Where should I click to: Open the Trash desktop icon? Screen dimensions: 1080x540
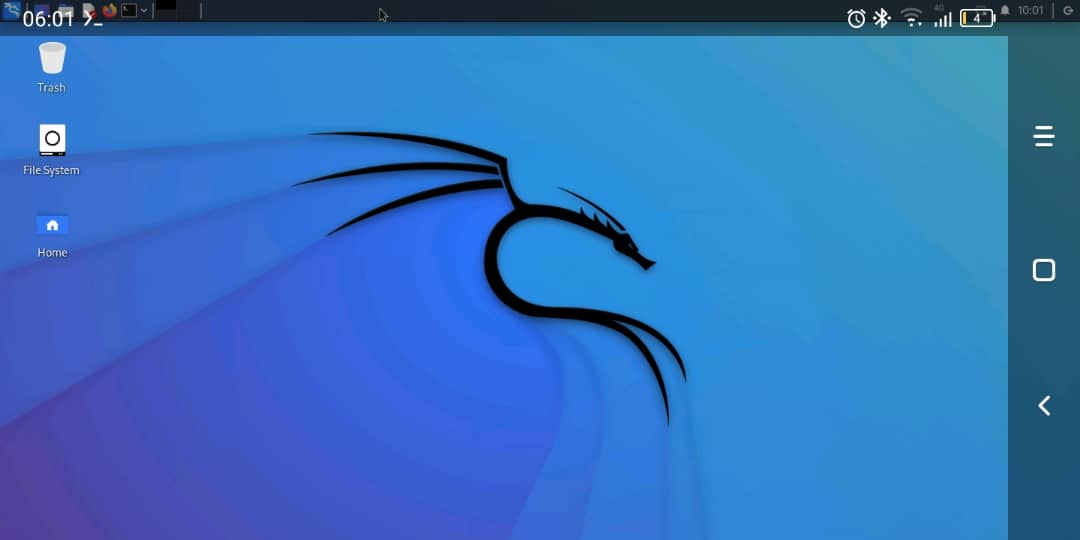tap(52, 68)
